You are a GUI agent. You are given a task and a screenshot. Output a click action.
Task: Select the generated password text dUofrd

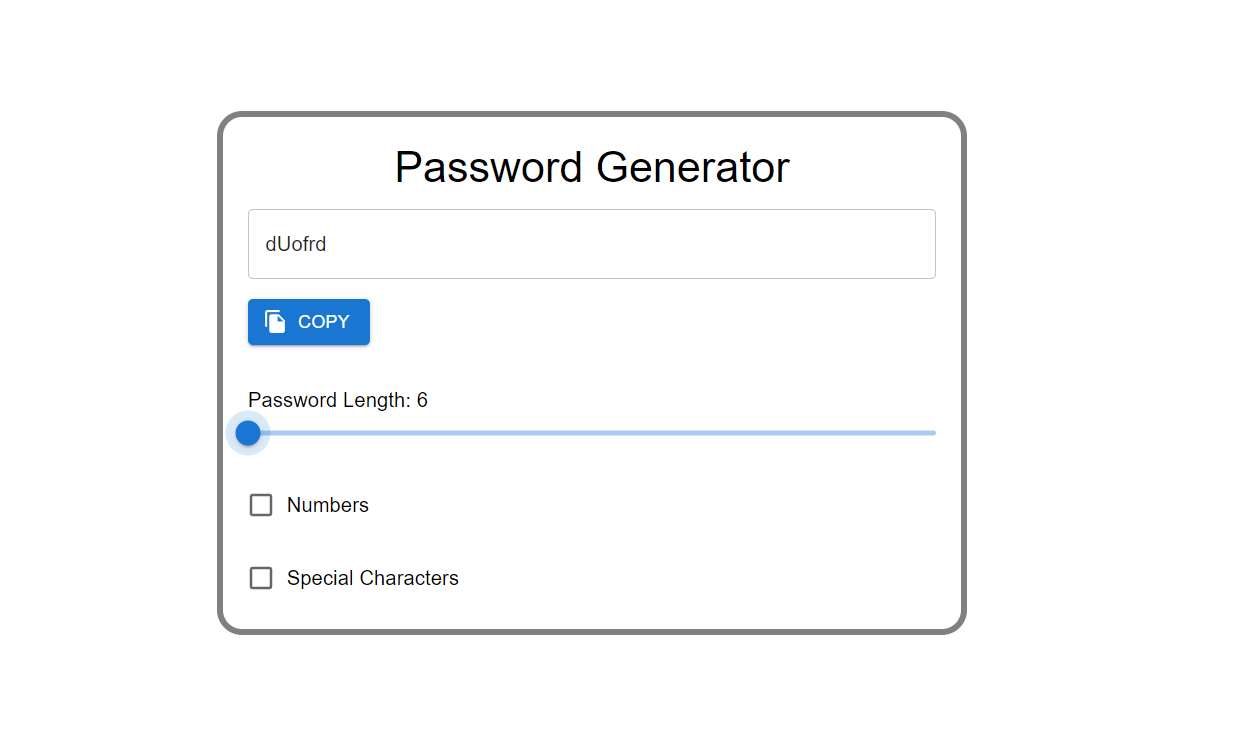pos(297,243)
